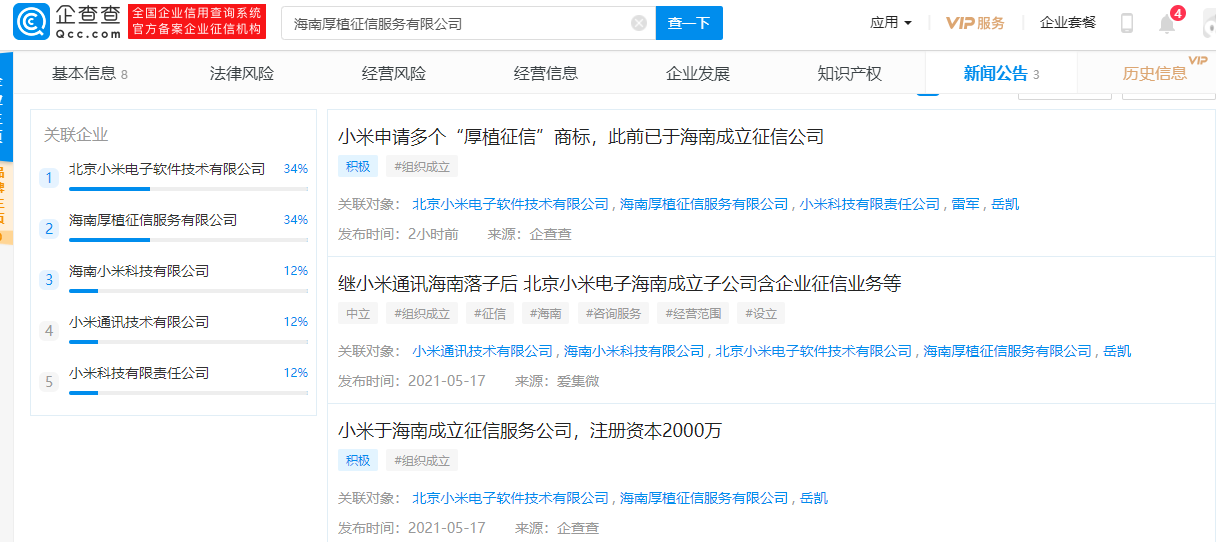Open related company 小米通讯技术有限公司 in sidebar
Screen dimensions: 1216x542
139,322
